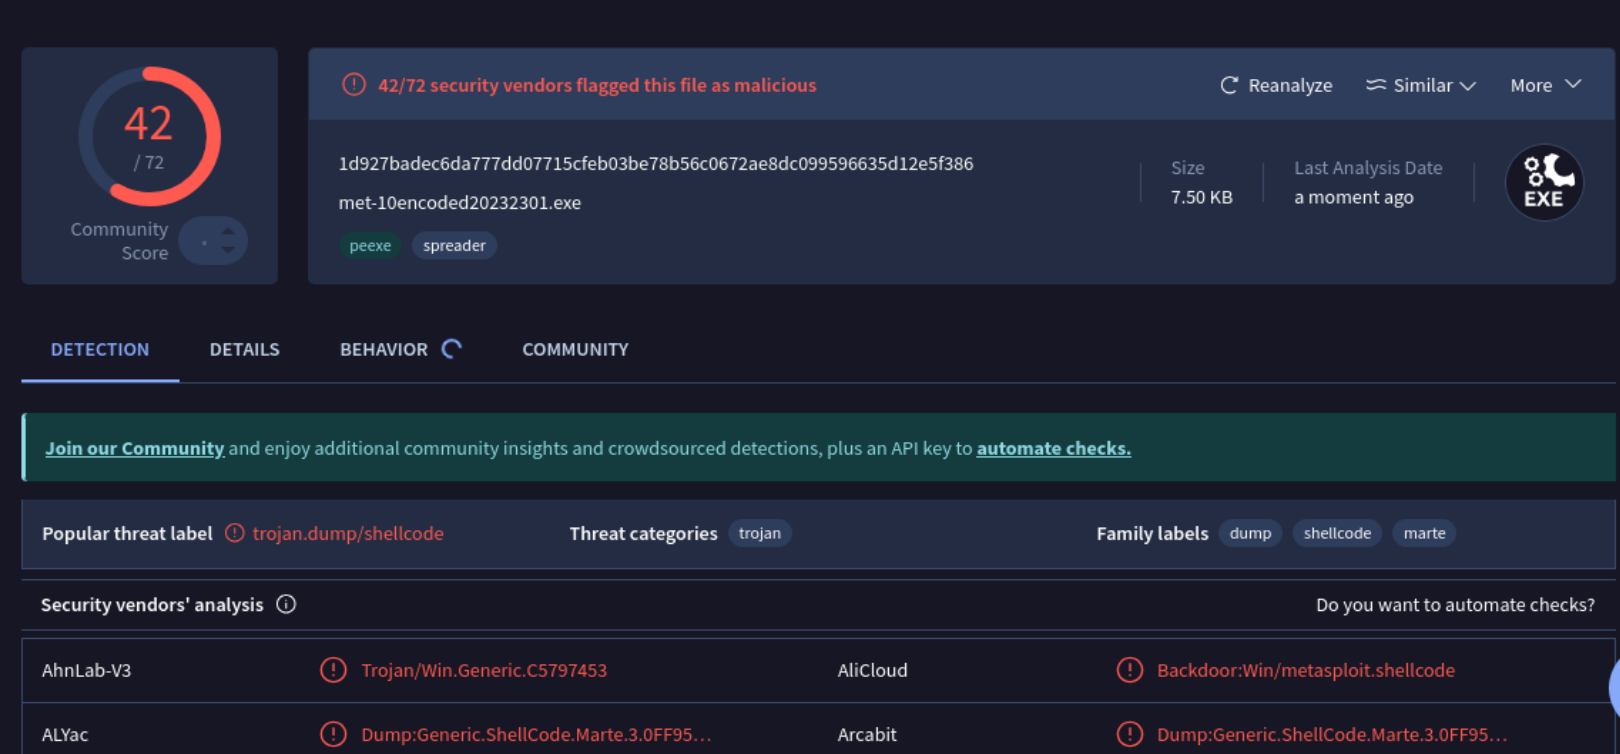The width and height of the screenshot is (1620, 754).
Task: Switch to the Details tab
Action: [244, 349]
